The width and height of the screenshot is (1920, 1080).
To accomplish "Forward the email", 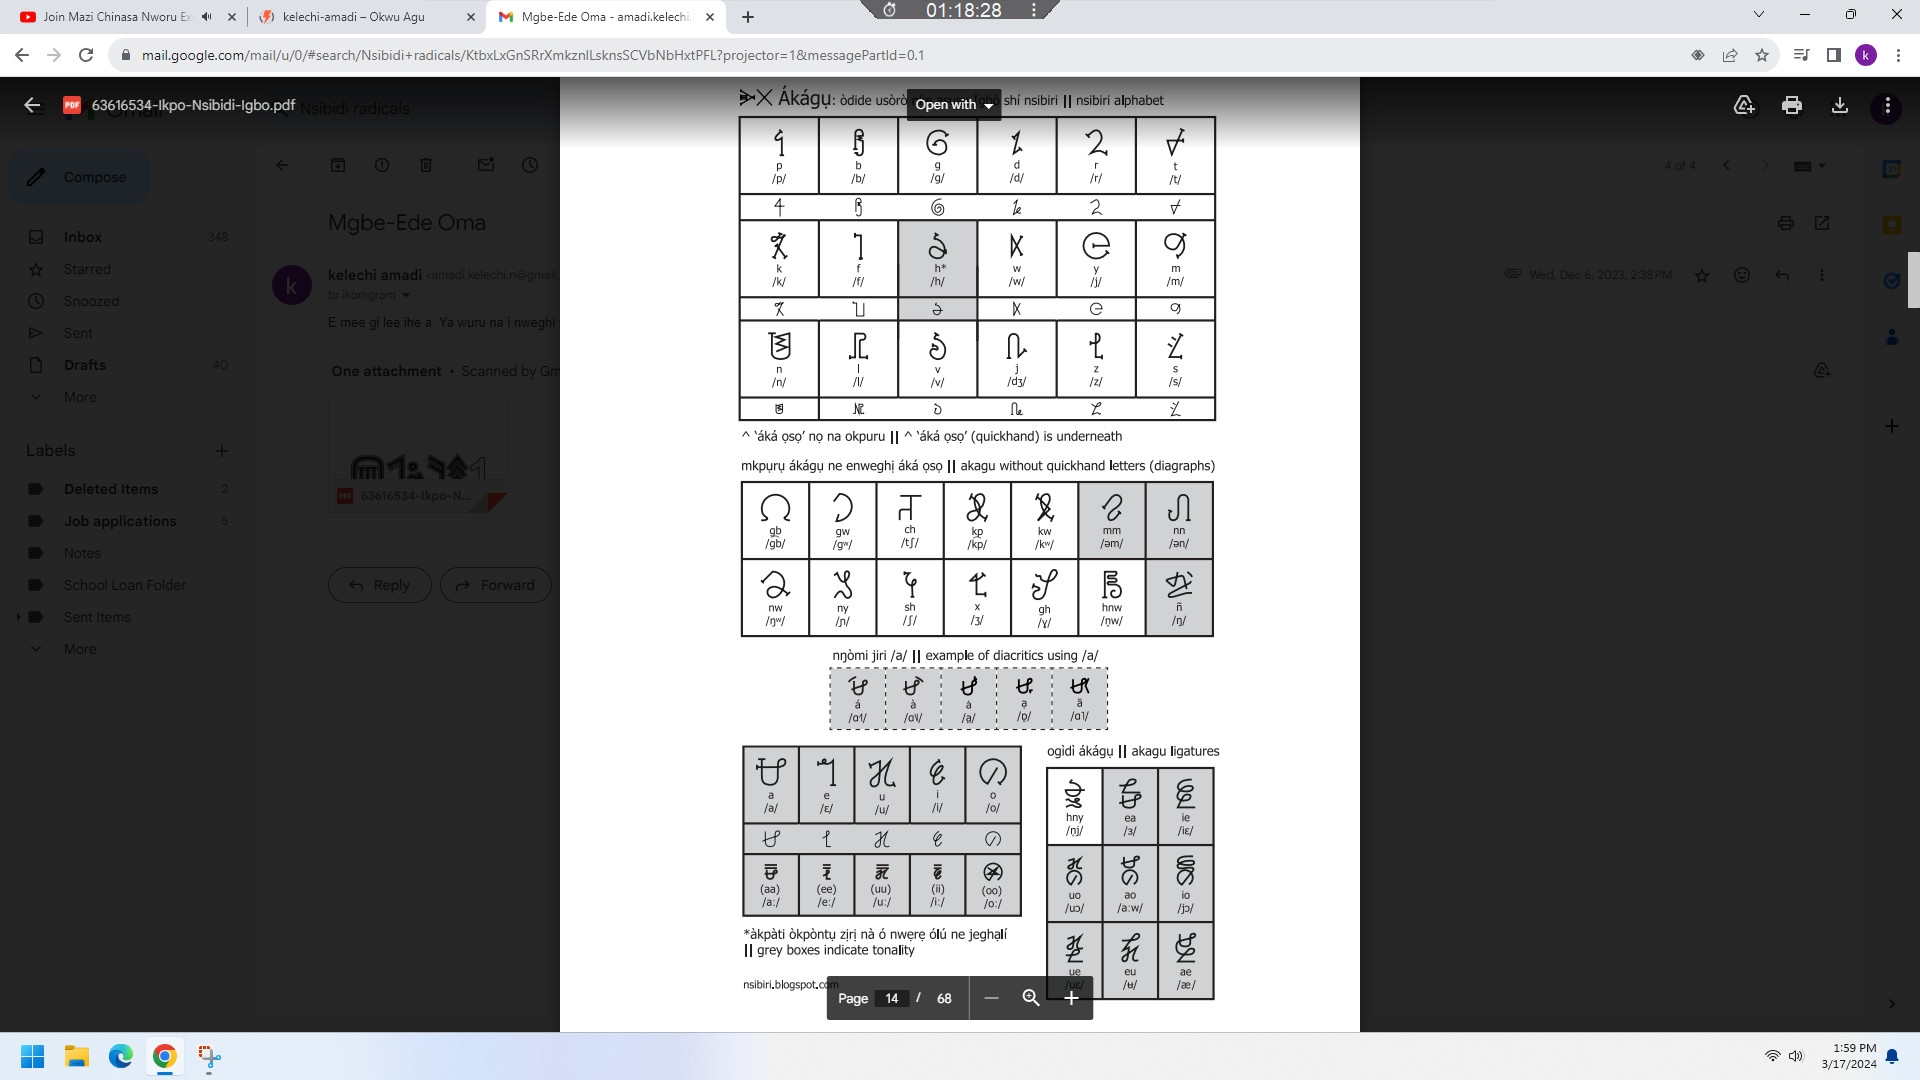I will 496,585.
